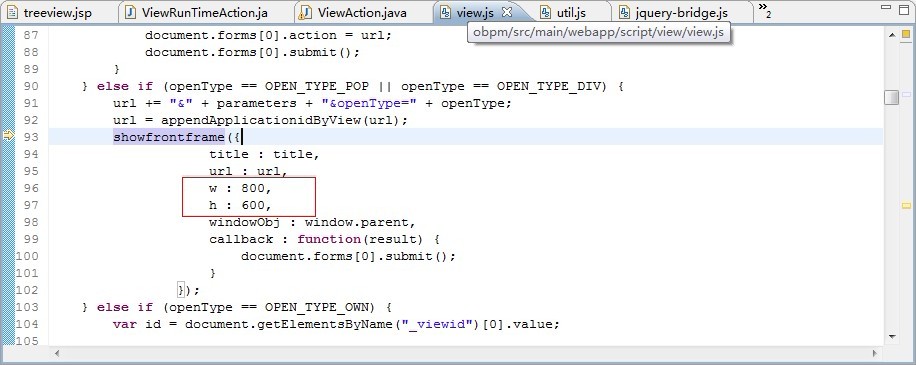Click the JSP file icon on the treeview.jsp tab

(x=12, y=12)
